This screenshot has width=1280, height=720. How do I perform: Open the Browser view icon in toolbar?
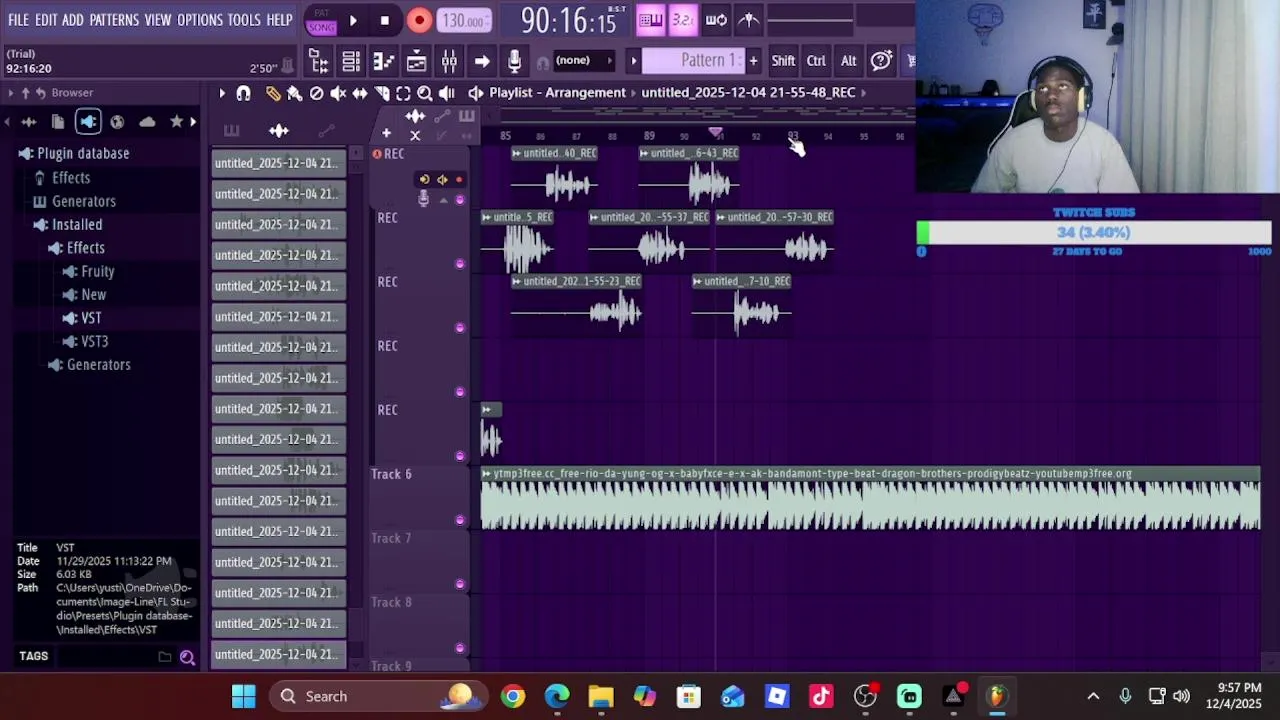pos(319,62)
